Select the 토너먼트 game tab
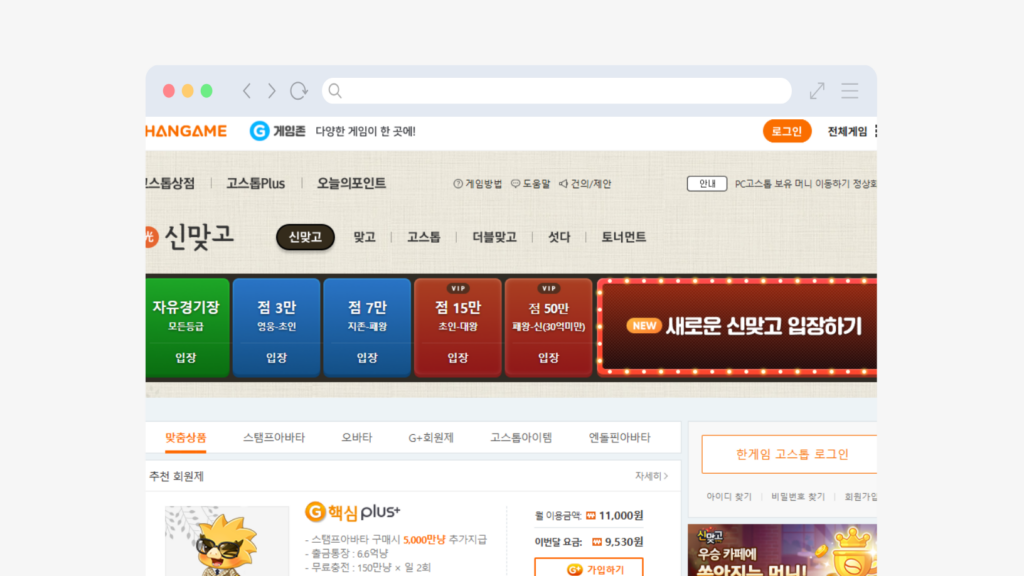1024x576 pixels. point(624,237)
